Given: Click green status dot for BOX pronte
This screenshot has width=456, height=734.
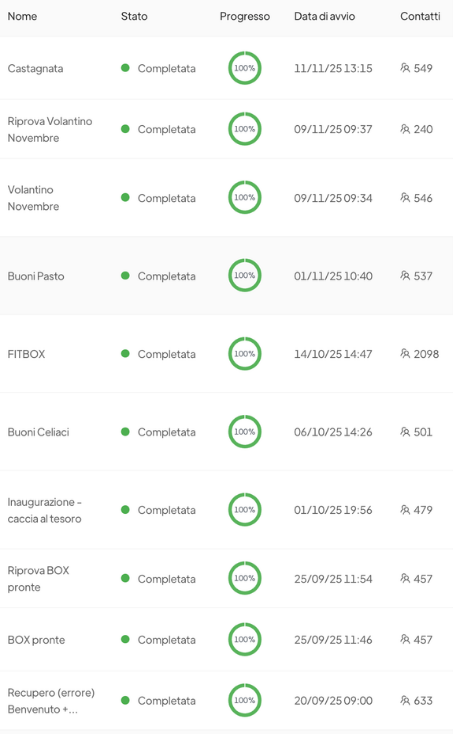Looking at the screenshot, I should [125, 639].
